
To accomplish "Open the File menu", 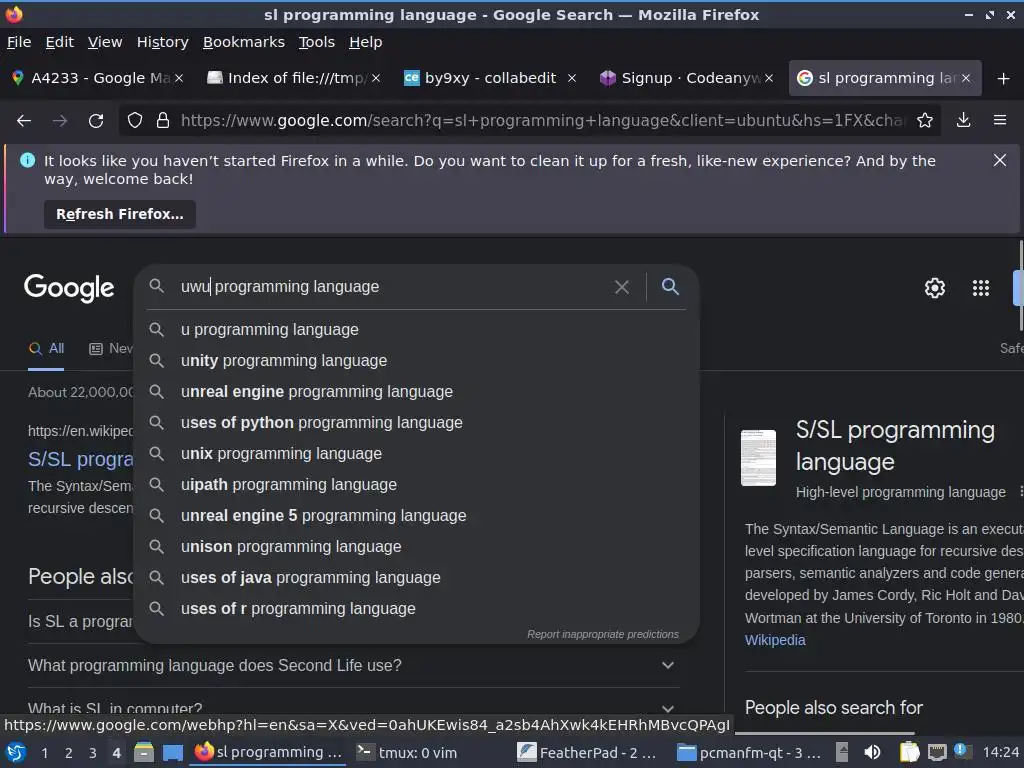I will point(19,42).
